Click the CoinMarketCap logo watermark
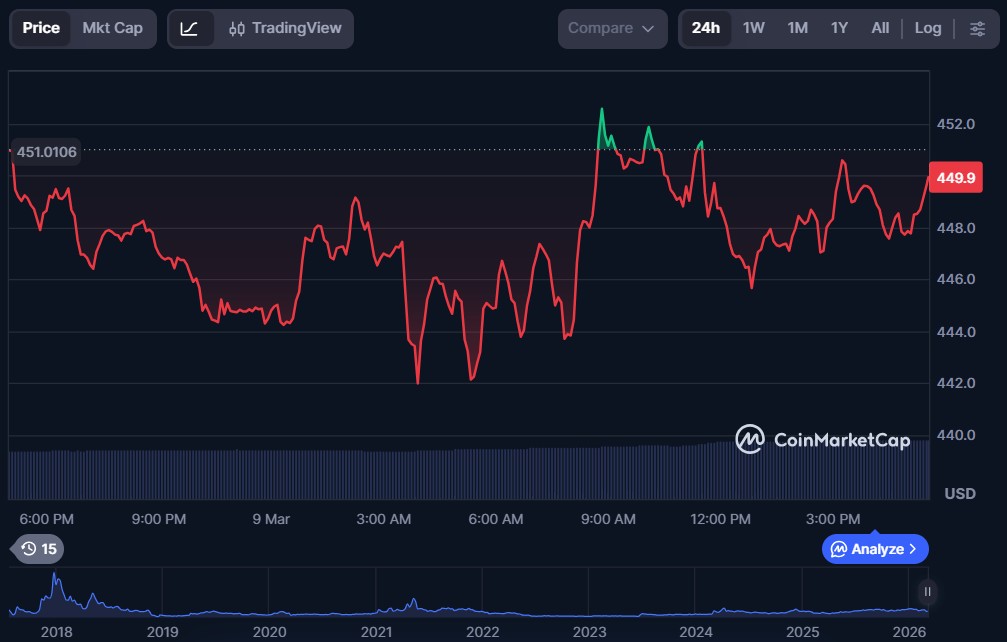Viewport: 1007px width, 642px height. pyautogui.click(x=822, y=439)
